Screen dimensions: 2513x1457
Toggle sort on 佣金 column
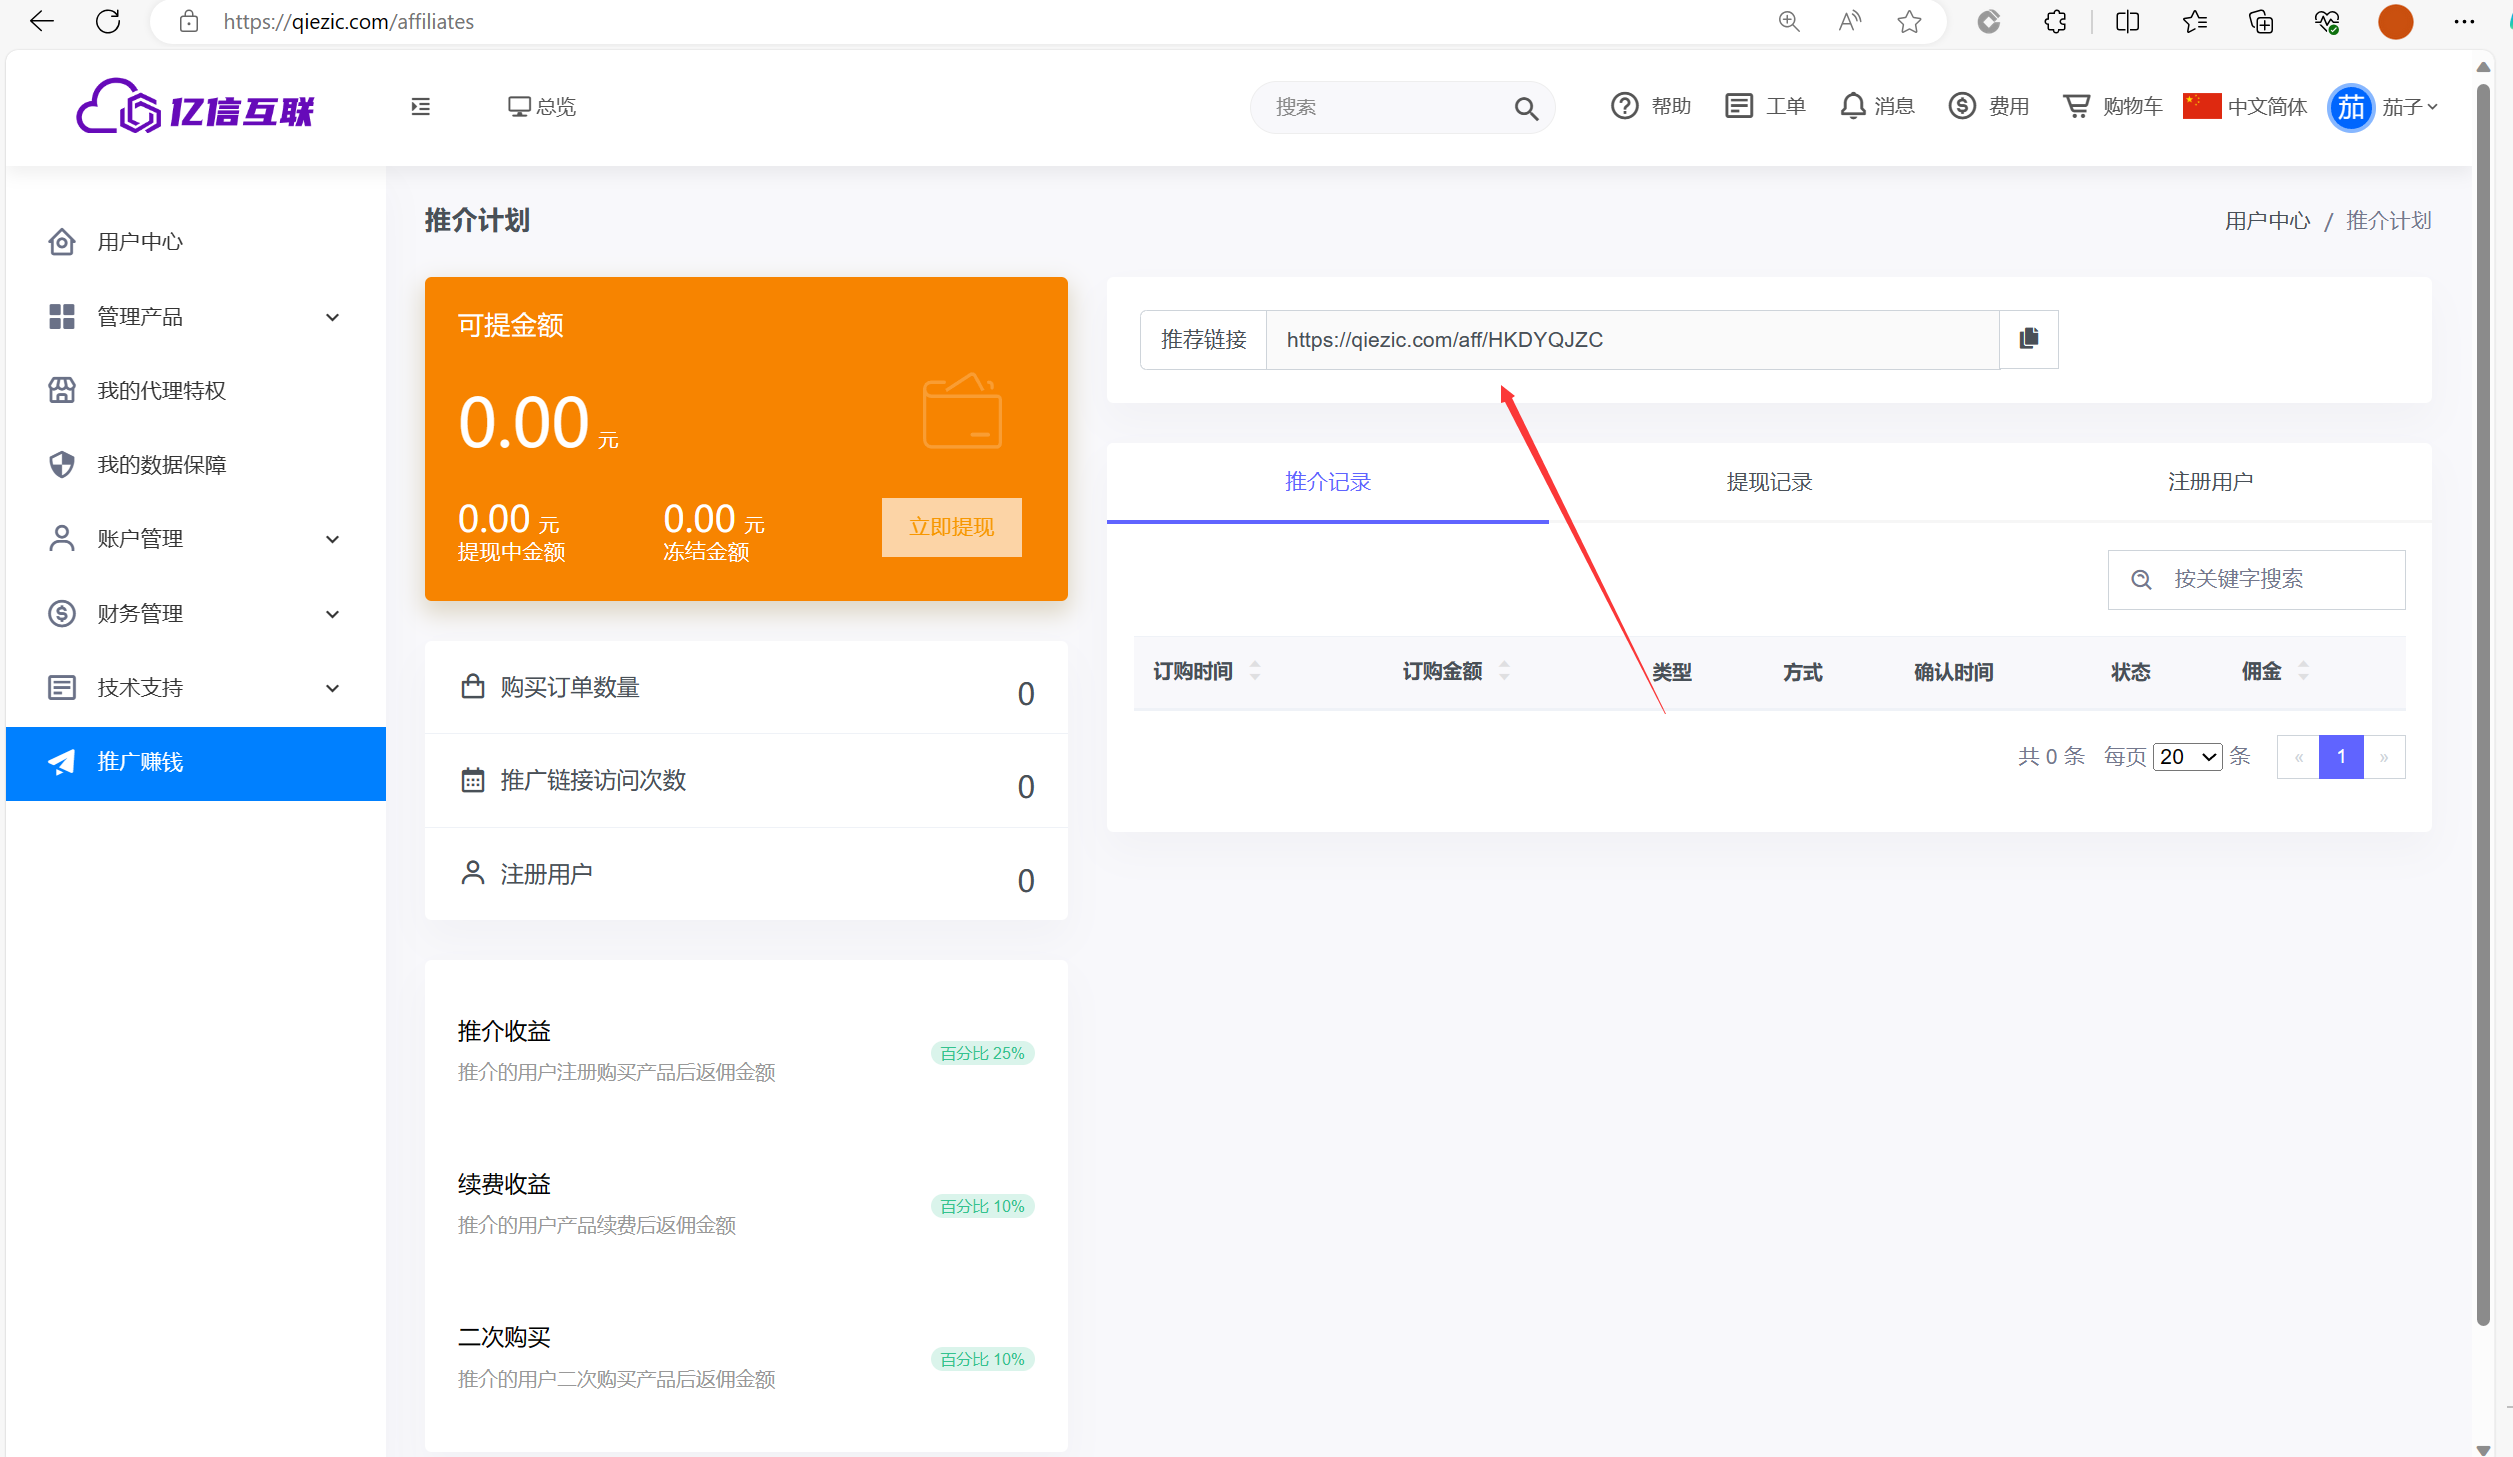2303,671
